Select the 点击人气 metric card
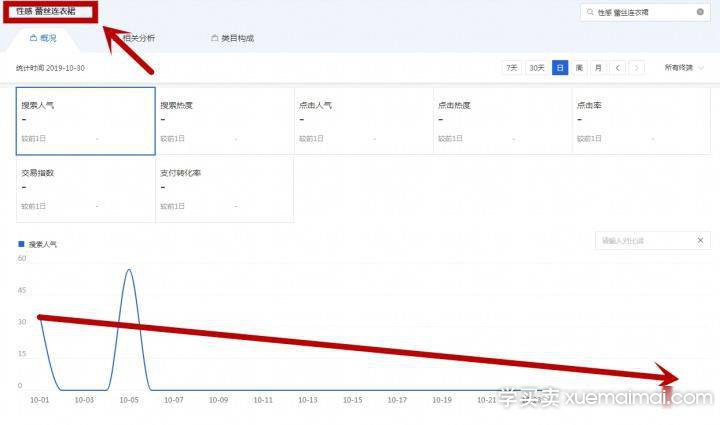The image size is (720, 425). click(364, 121)
